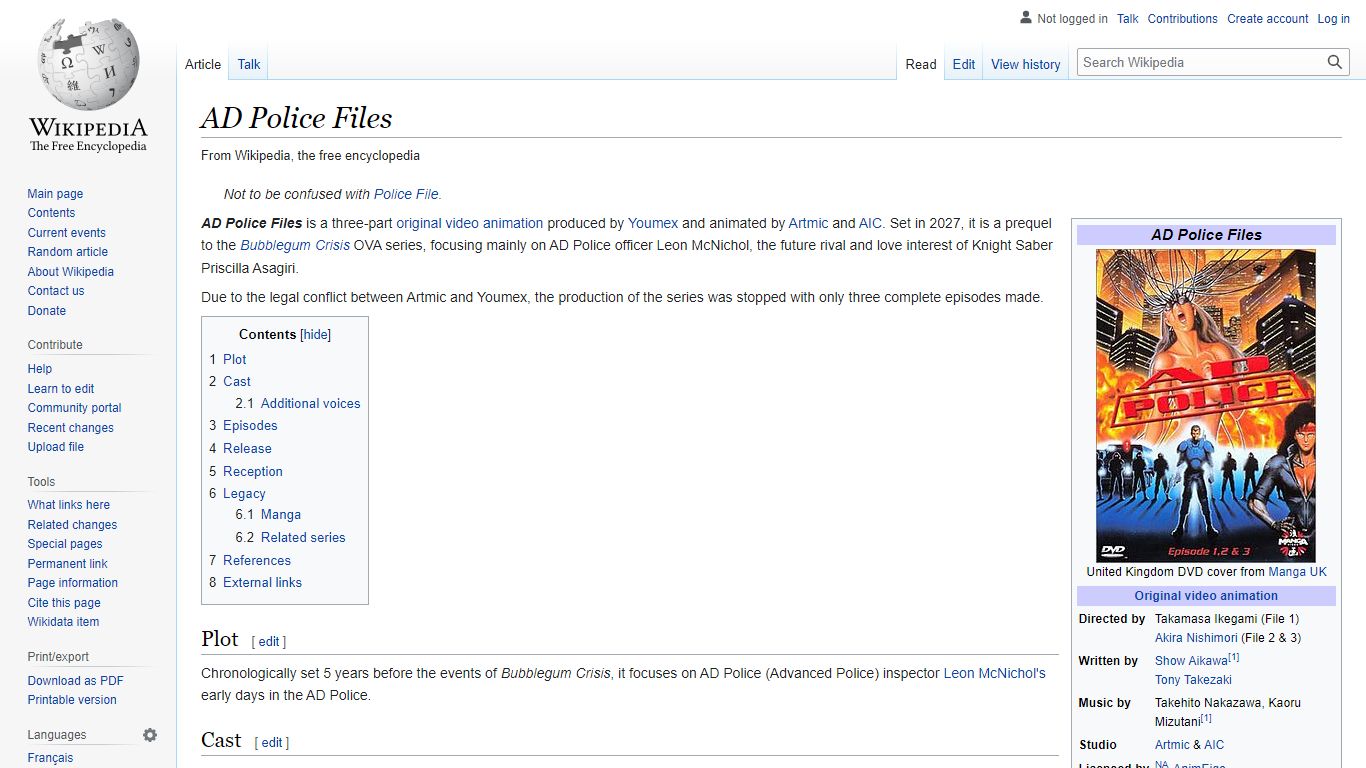Open the Police File disambiguation link
This screenshot has width=1366, height=768.
tap(406, 194)
